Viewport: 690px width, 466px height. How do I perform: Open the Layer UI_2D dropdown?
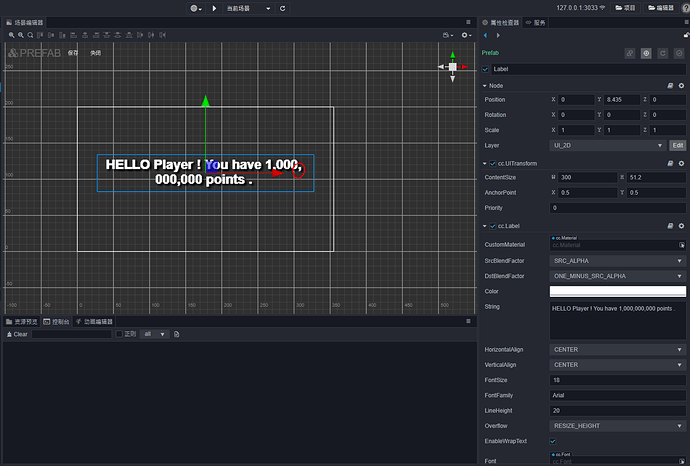tap(608, 146)
